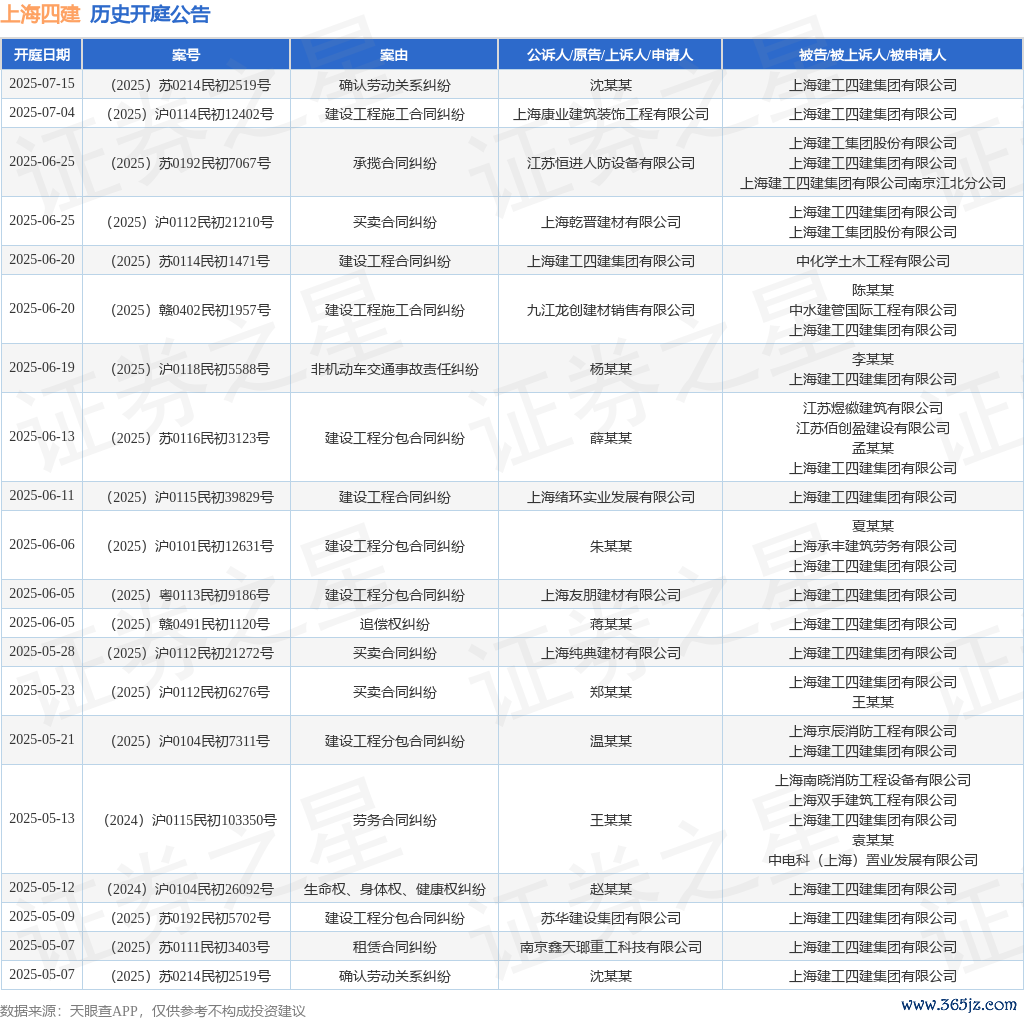Click the cause 劳务合同纠纷
This screenshot has width=1024, height=1020.
tap(394, 820)
